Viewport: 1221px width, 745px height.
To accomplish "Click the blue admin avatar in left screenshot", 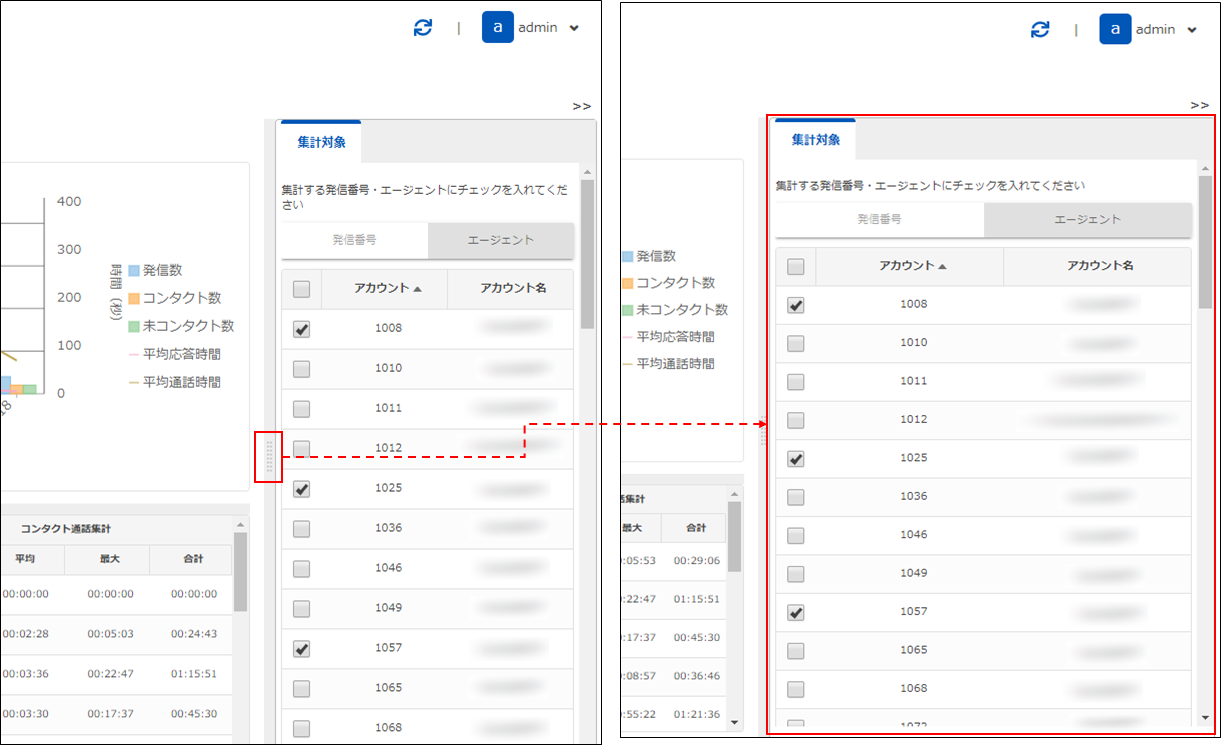I will pyautogui.click(x=498, y=28).
